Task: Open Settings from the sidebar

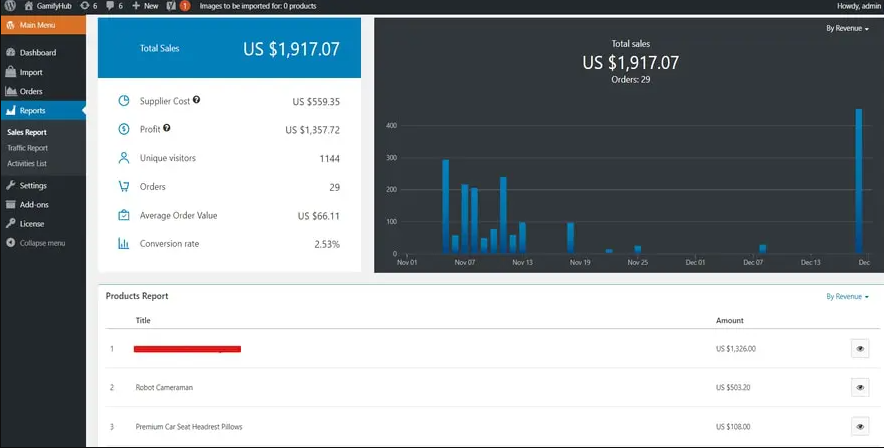Action: coord(32,185)
